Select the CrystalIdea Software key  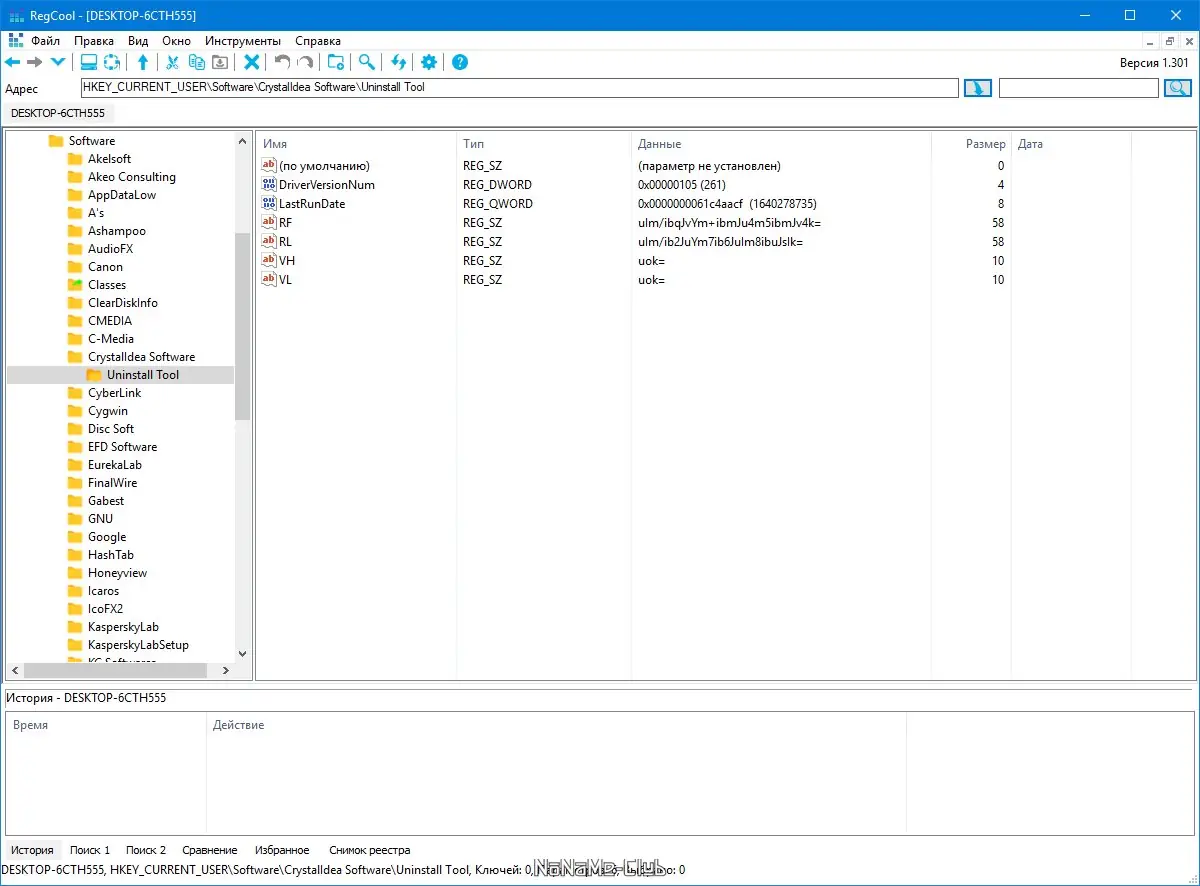click(x=141, y=357)
